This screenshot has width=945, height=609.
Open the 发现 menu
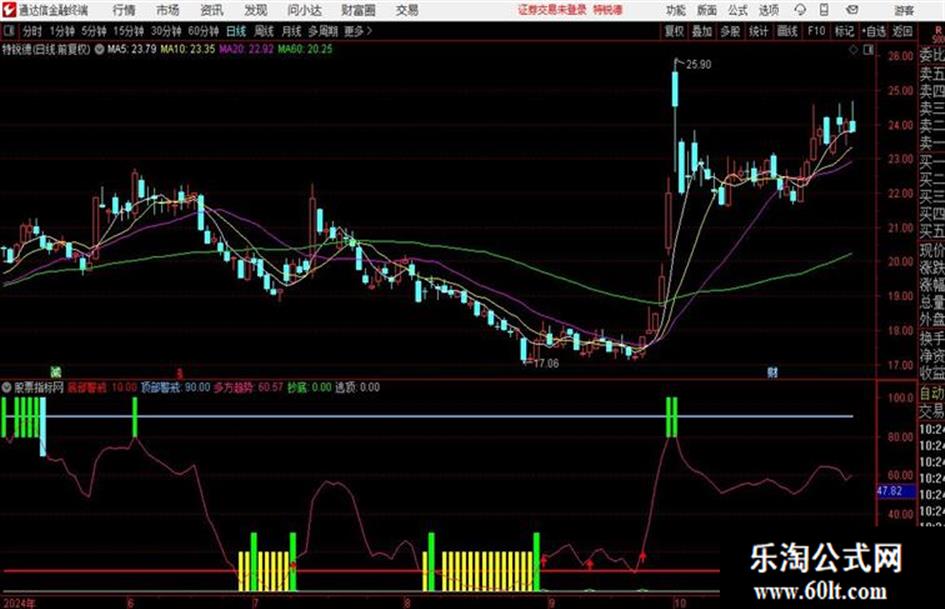pos(256,10)
